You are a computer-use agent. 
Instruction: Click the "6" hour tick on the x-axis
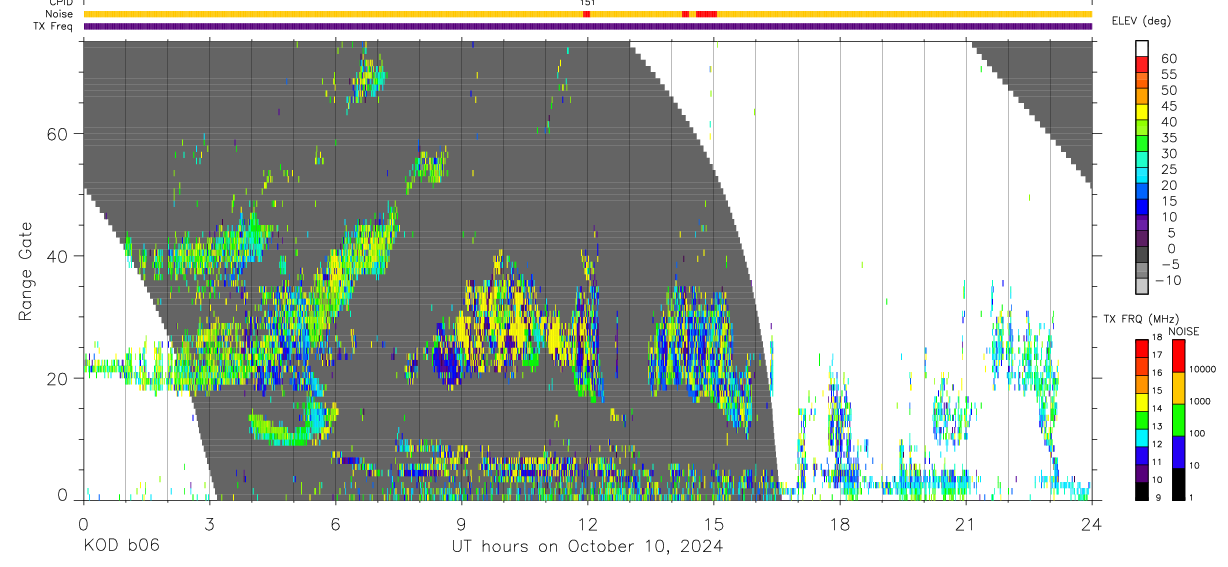point(335,524)
